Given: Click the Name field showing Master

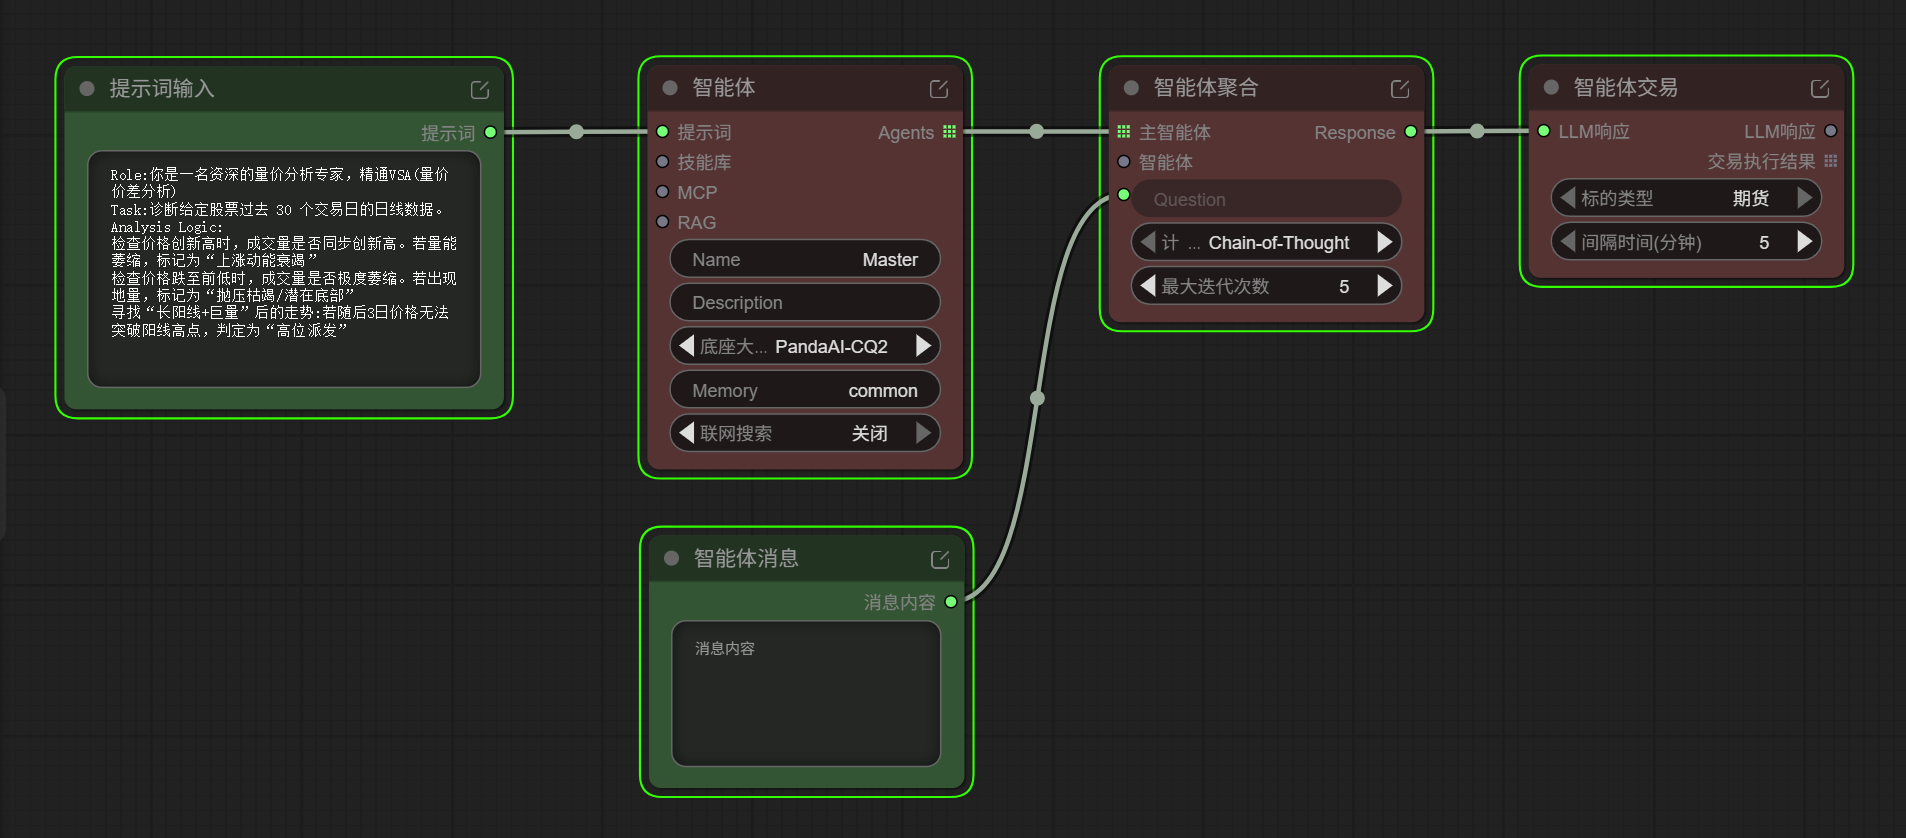Looking at the screenshot, I should 804,260.
